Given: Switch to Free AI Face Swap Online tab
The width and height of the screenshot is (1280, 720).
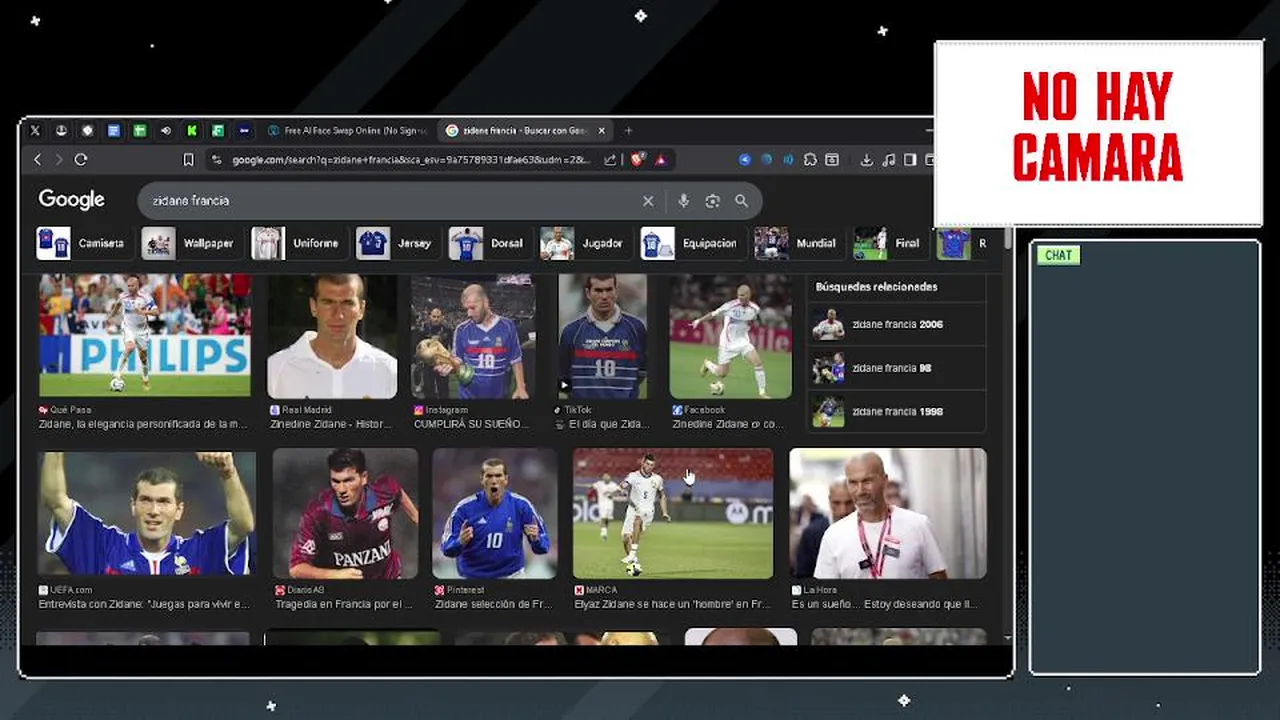Looking at the screenshot, I should 347,130.
